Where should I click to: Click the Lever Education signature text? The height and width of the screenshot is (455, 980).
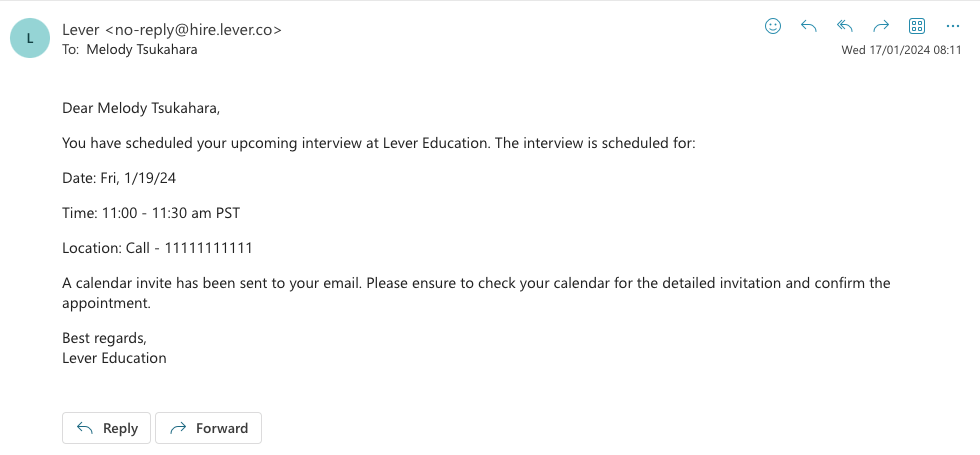tap(114, 358)
